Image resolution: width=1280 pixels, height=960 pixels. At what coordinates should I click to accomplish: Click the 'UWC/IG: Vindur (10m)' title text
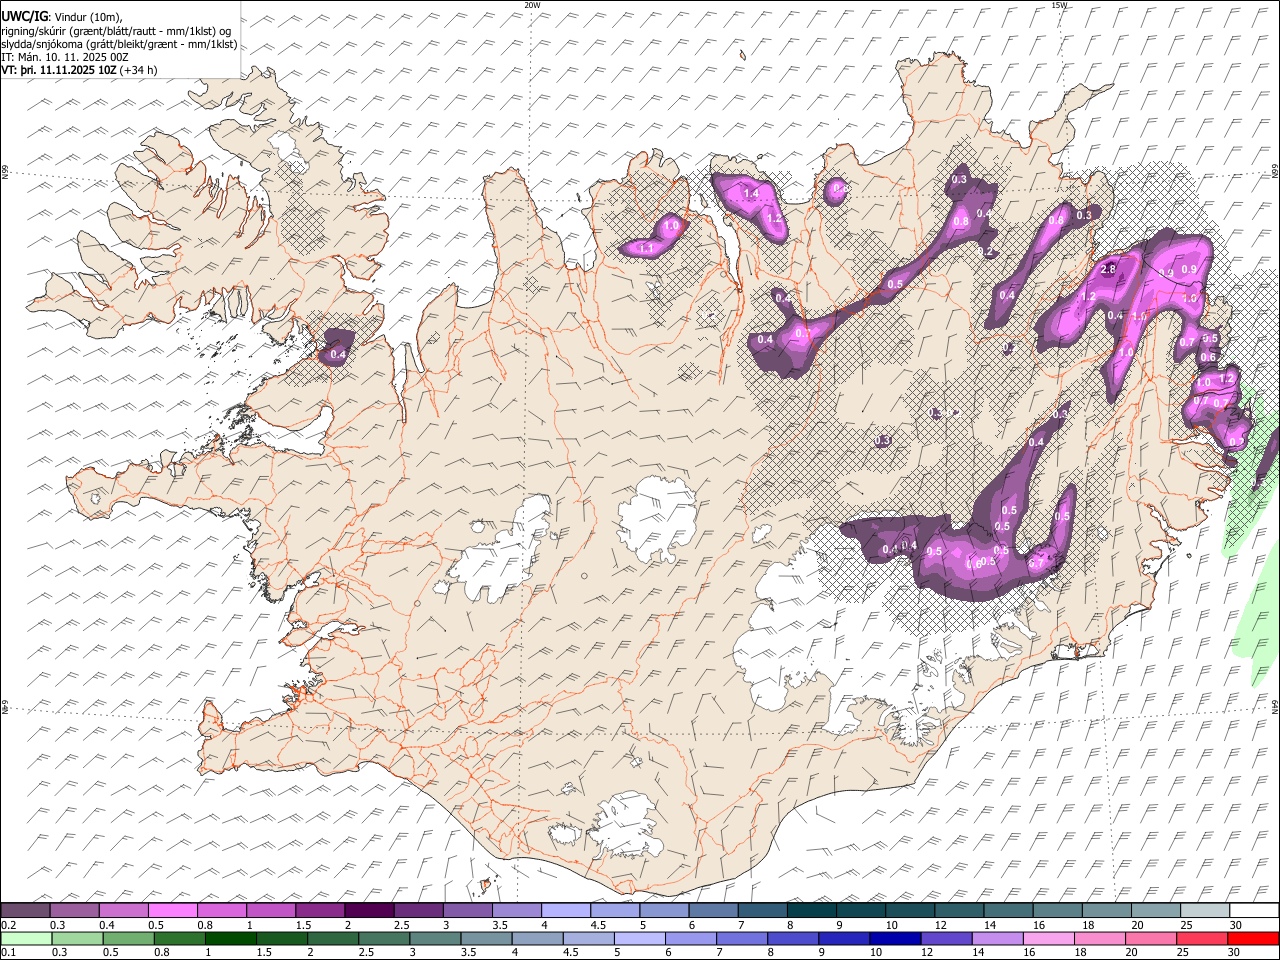tap(62, 16)
